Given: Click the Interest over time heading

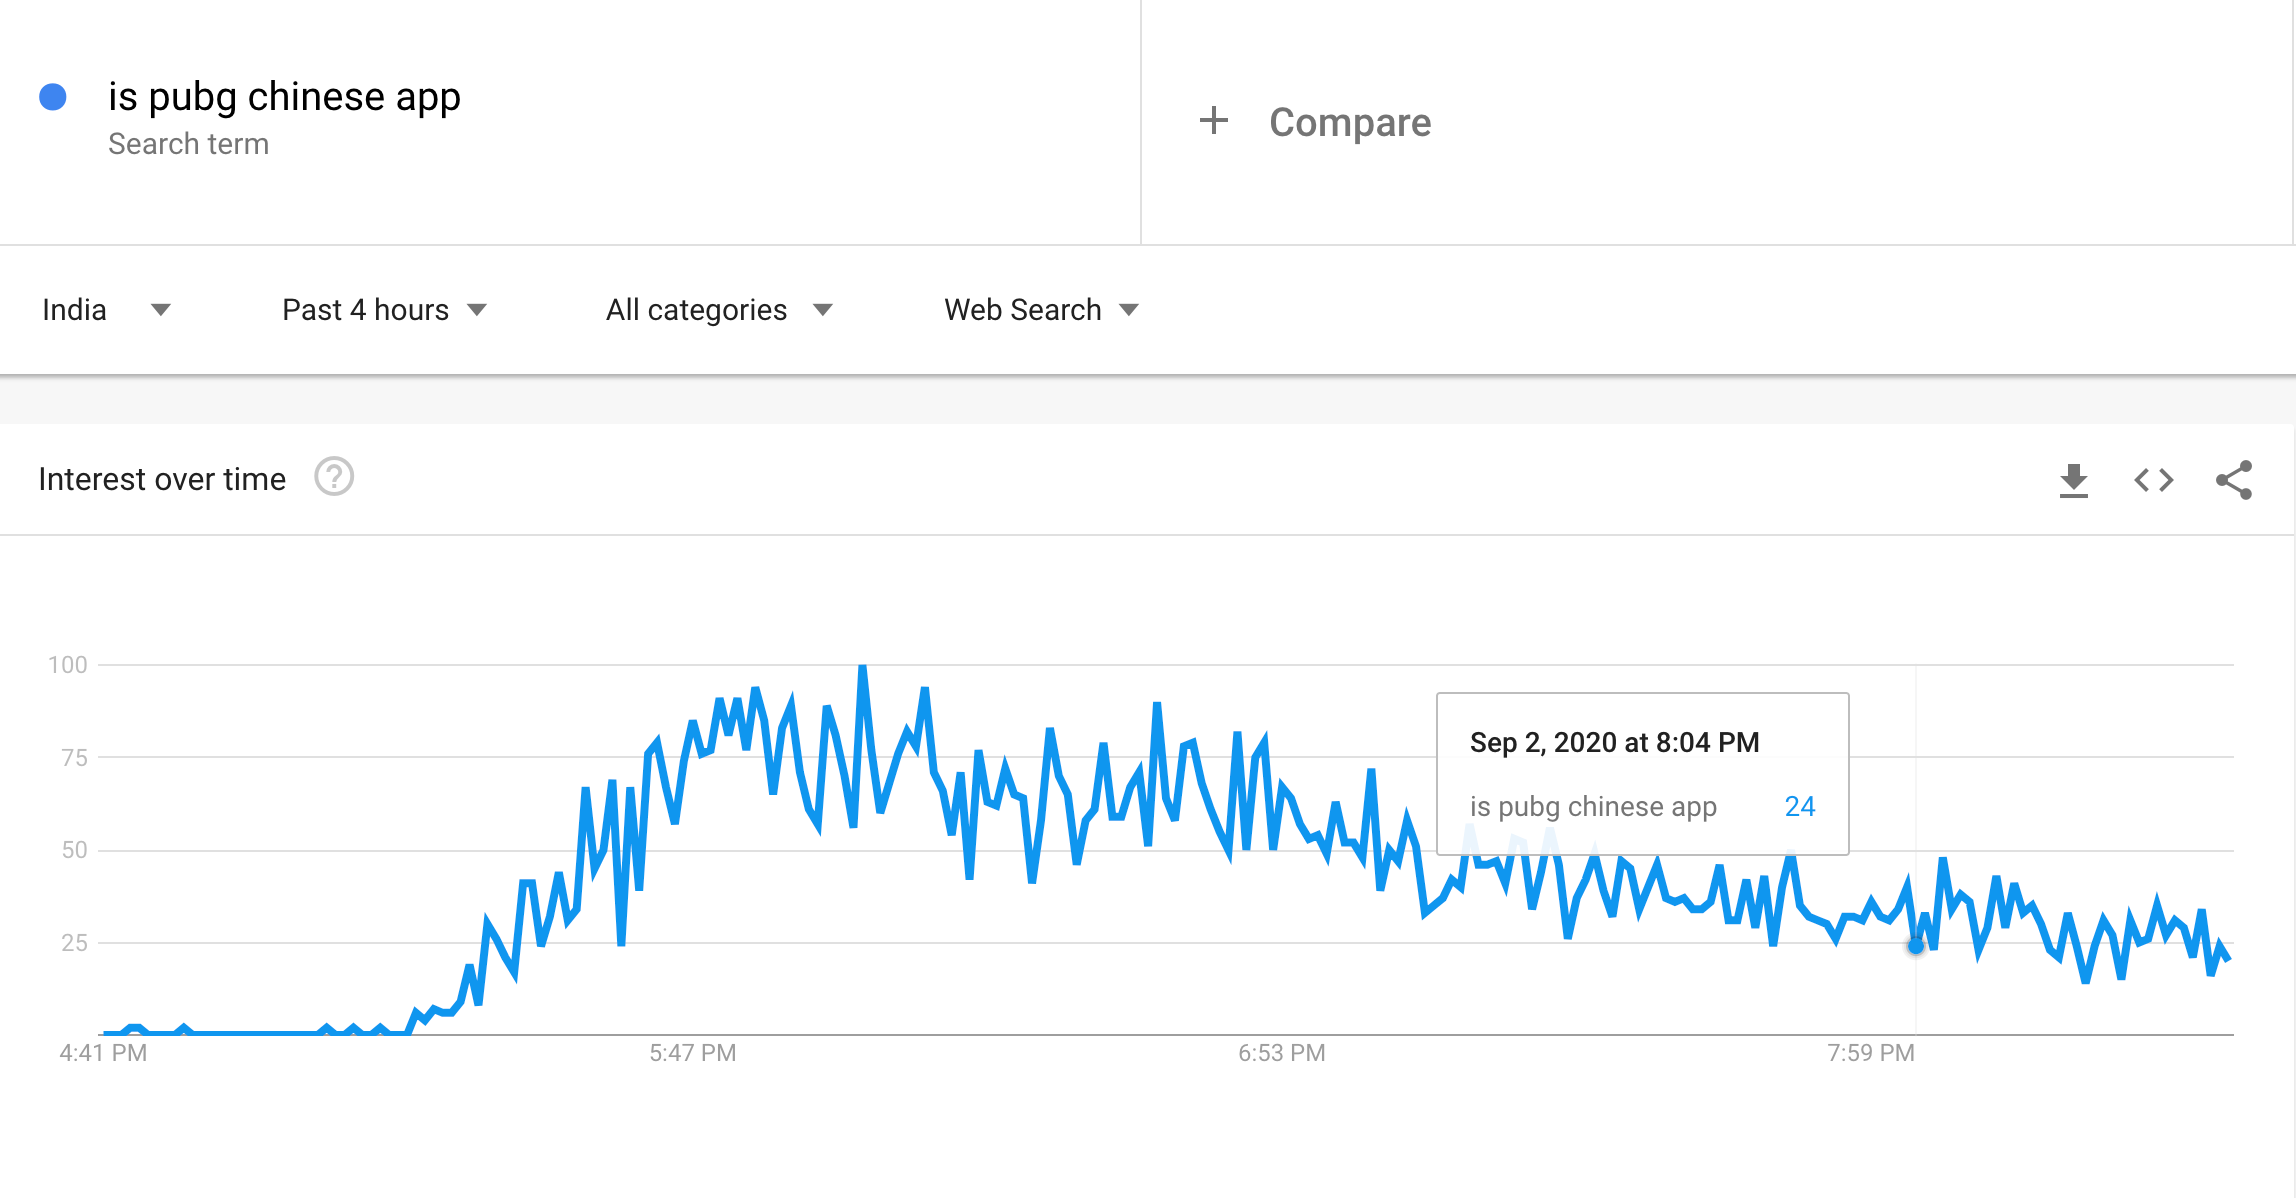Looking at the screenshot, I should (162, 479).
